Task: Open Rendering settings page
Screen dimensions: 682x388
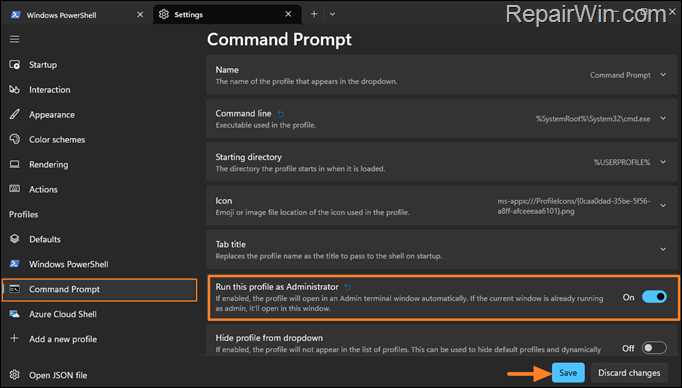Action: [x=99, y=164]
